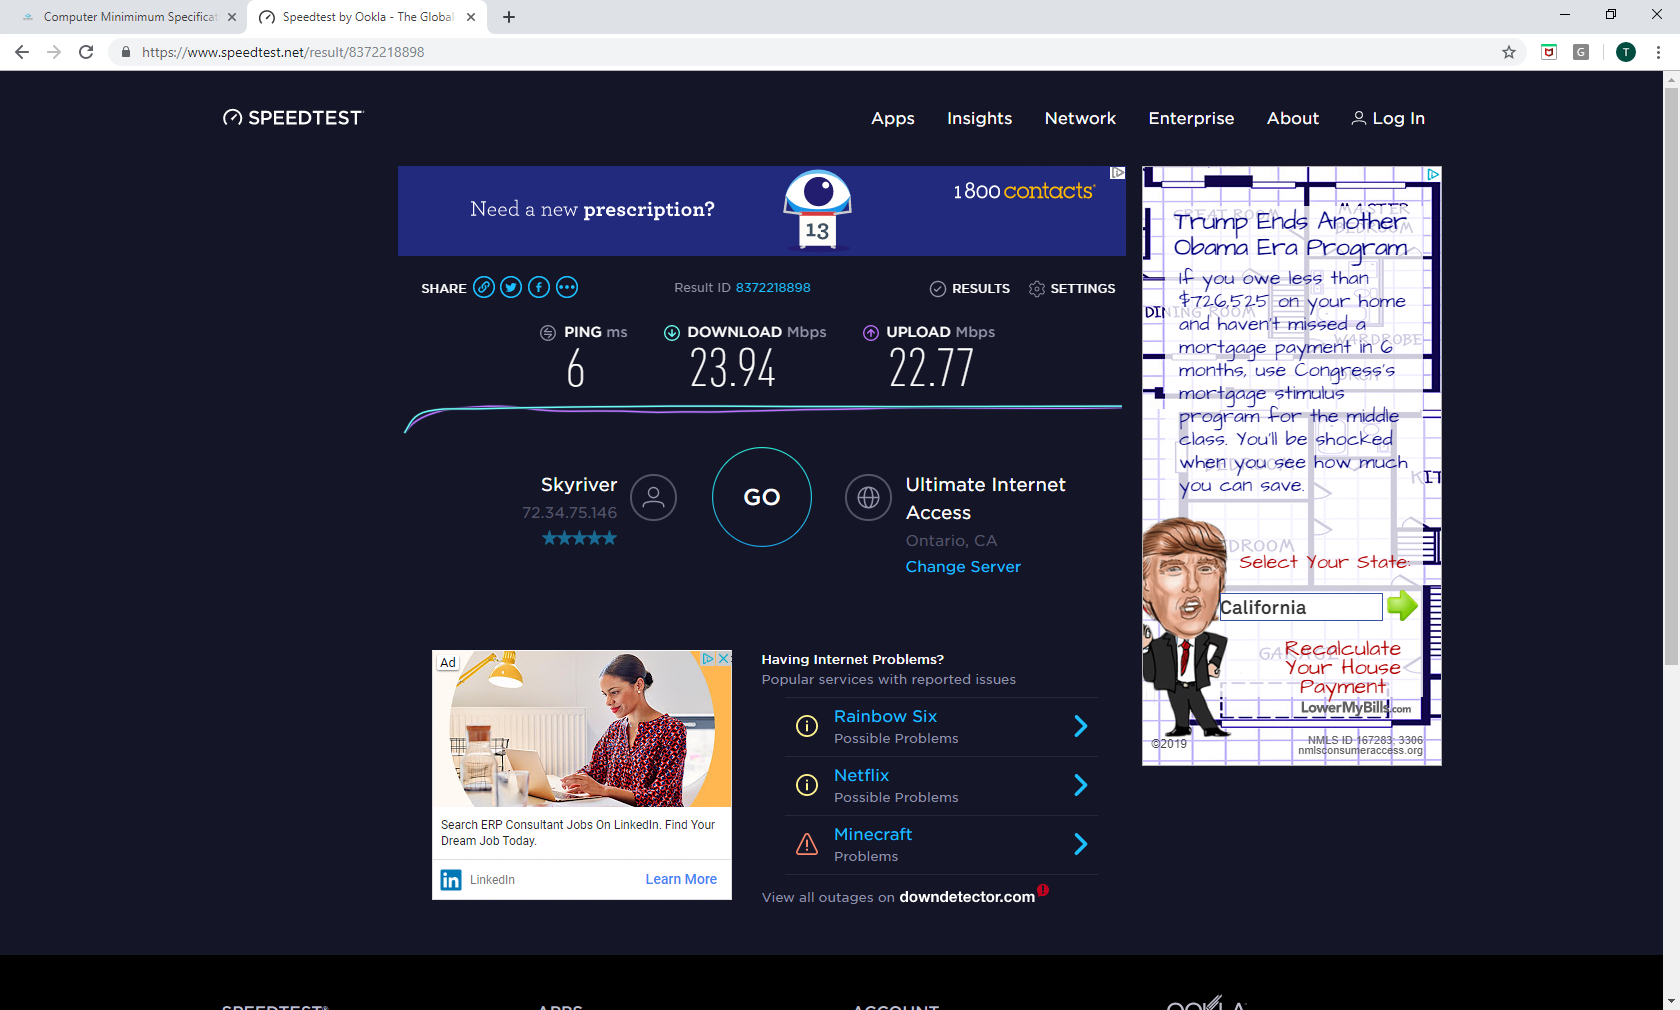Click the green arrow in the mortgage ad
This screenshot has height=1010, width=1680.
click(x=1402, y=605)
